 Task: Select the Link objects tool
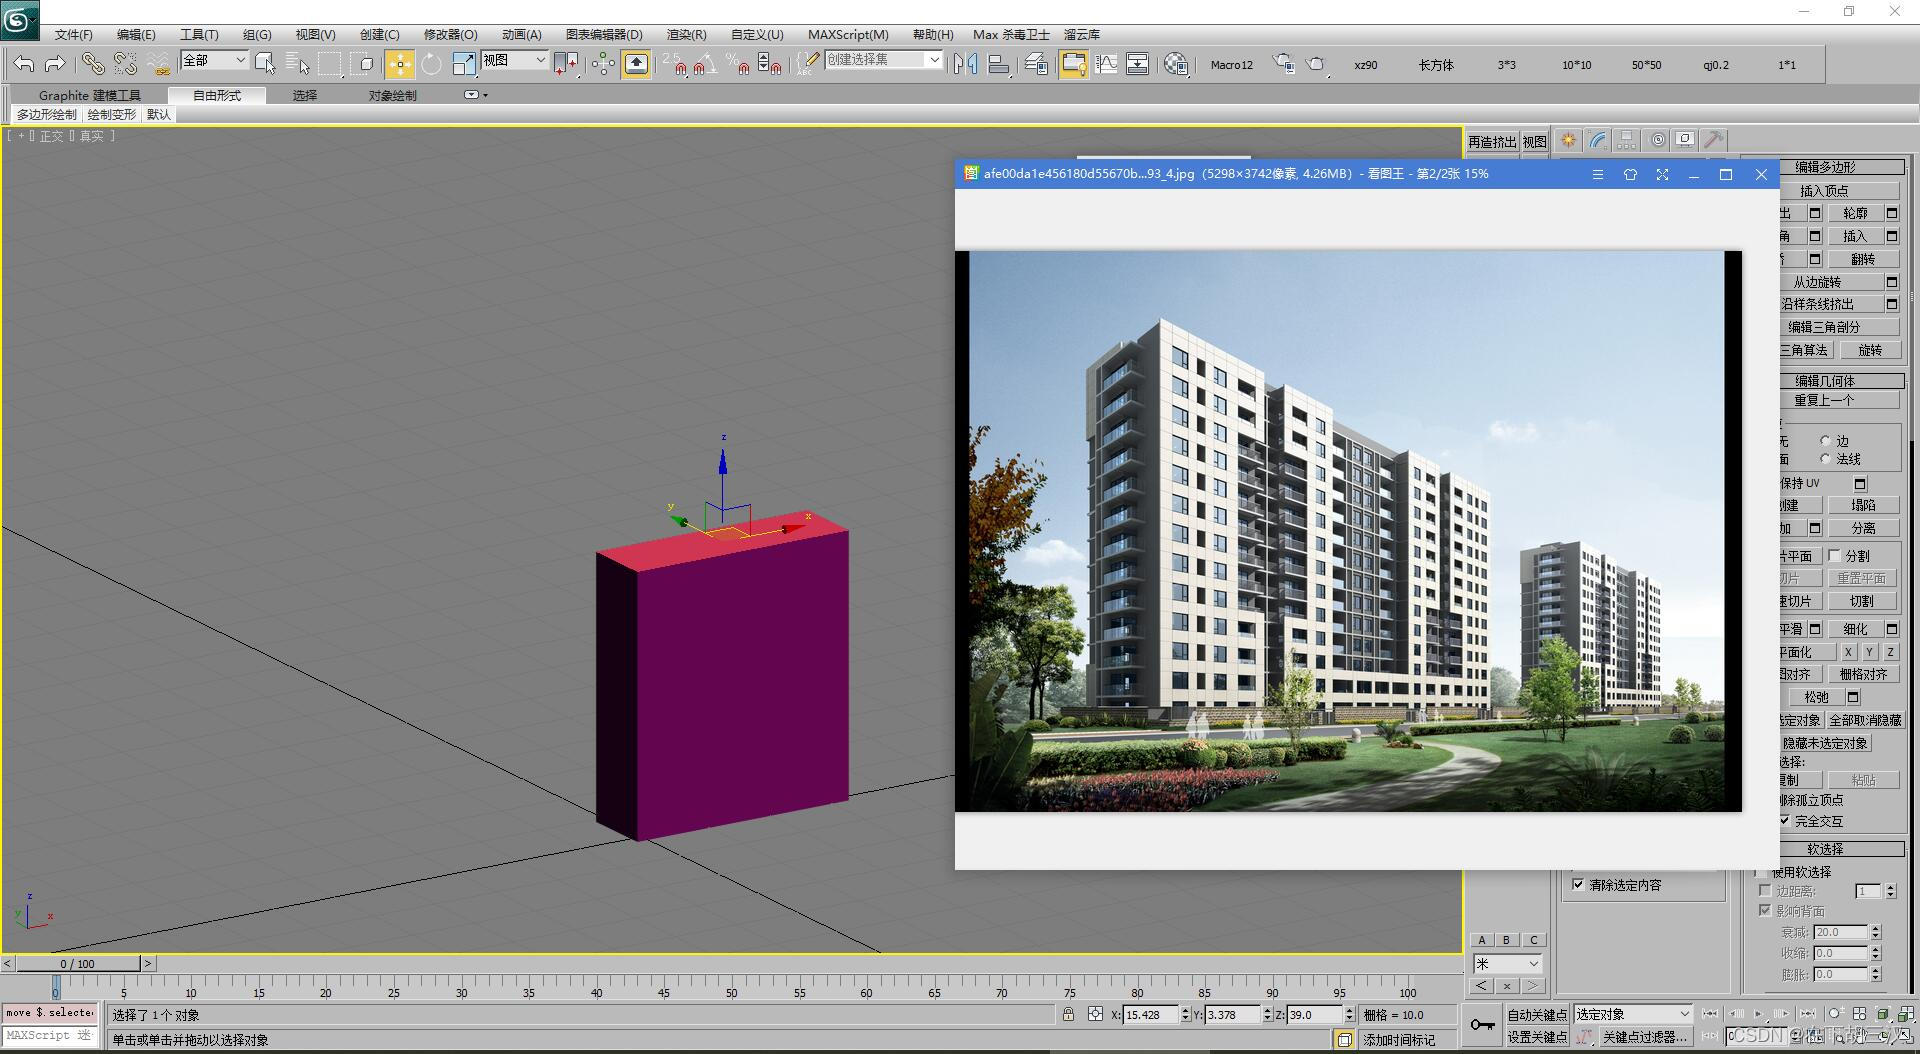point(93,64)
